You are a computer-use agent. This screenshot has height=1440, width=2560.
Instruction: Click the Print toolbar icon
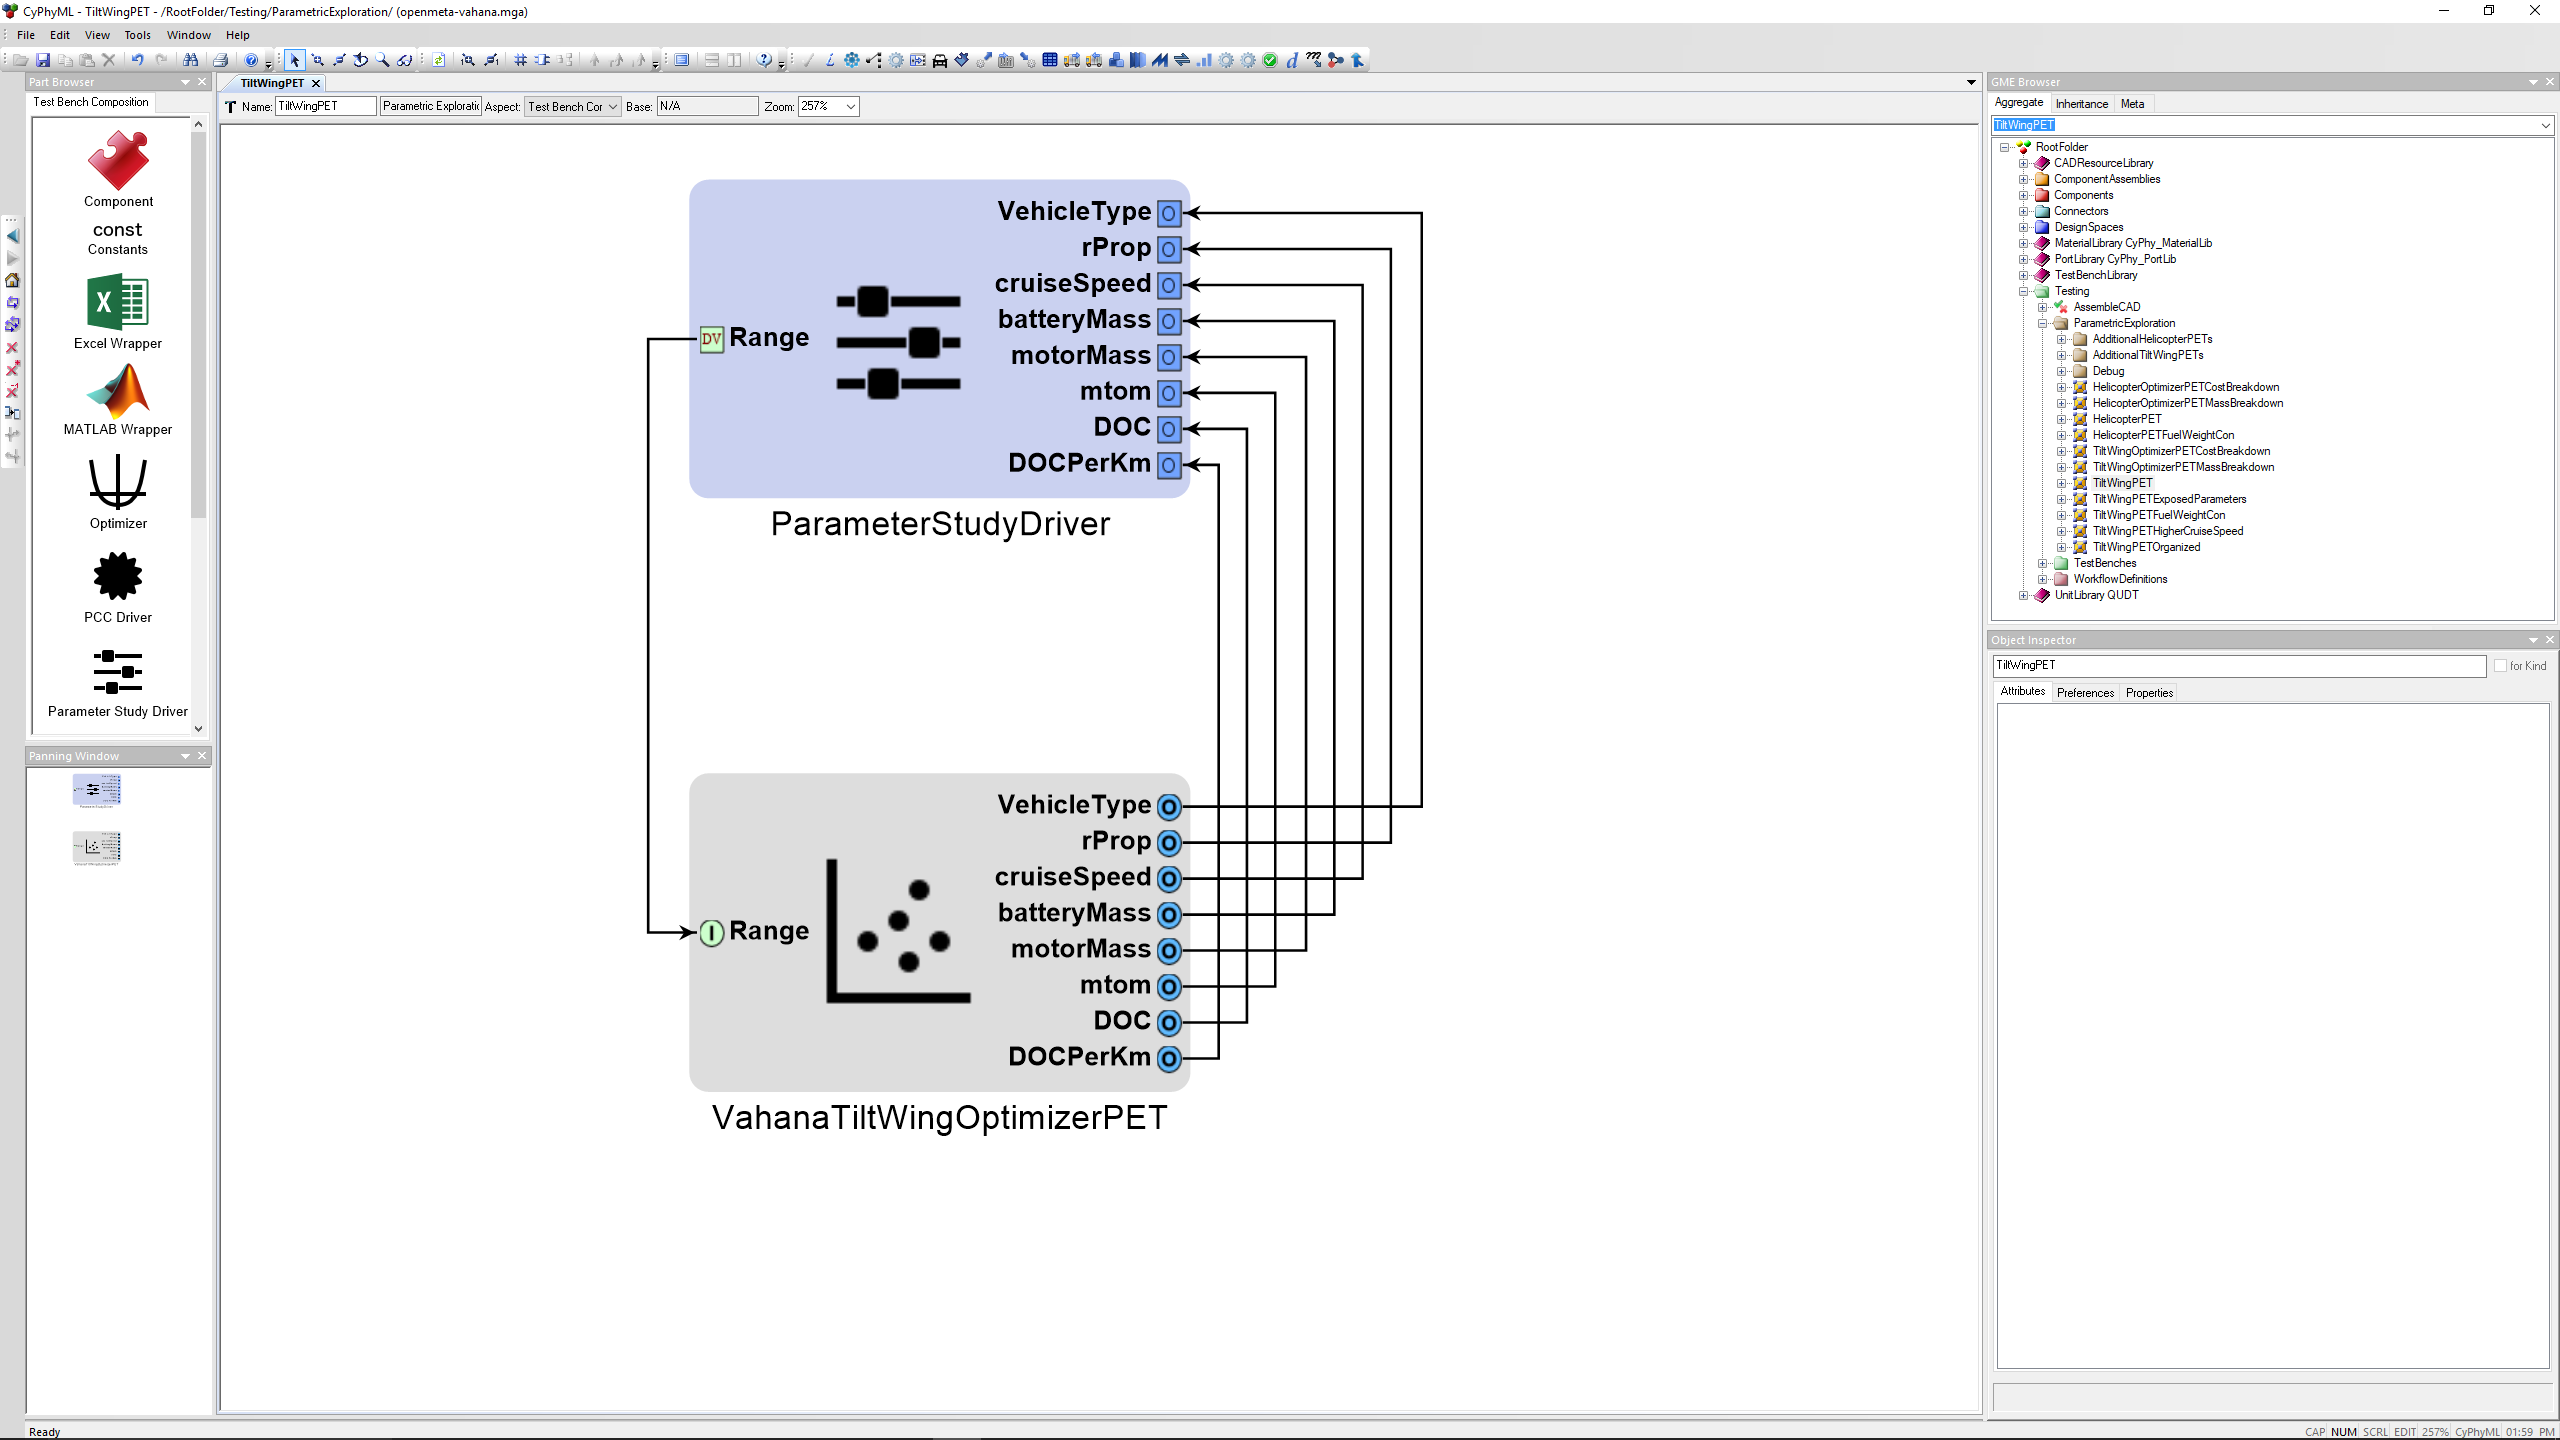tap(221, 60)
